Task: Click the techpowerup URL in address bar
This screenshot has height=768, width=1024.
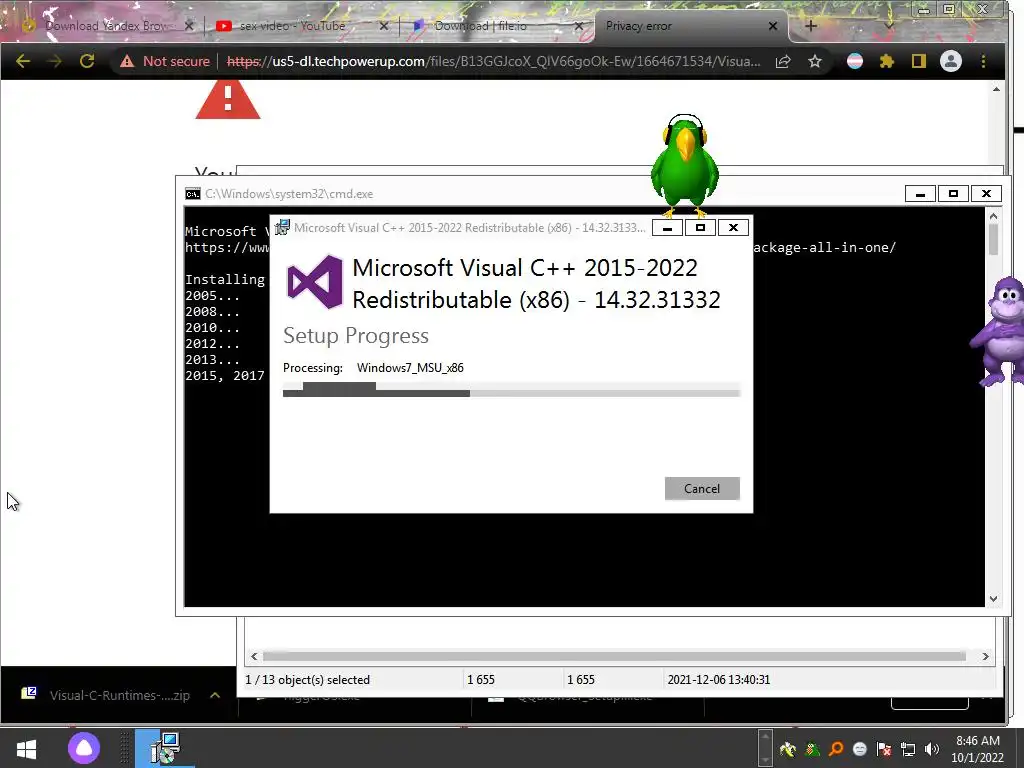Action: [493, 61]
